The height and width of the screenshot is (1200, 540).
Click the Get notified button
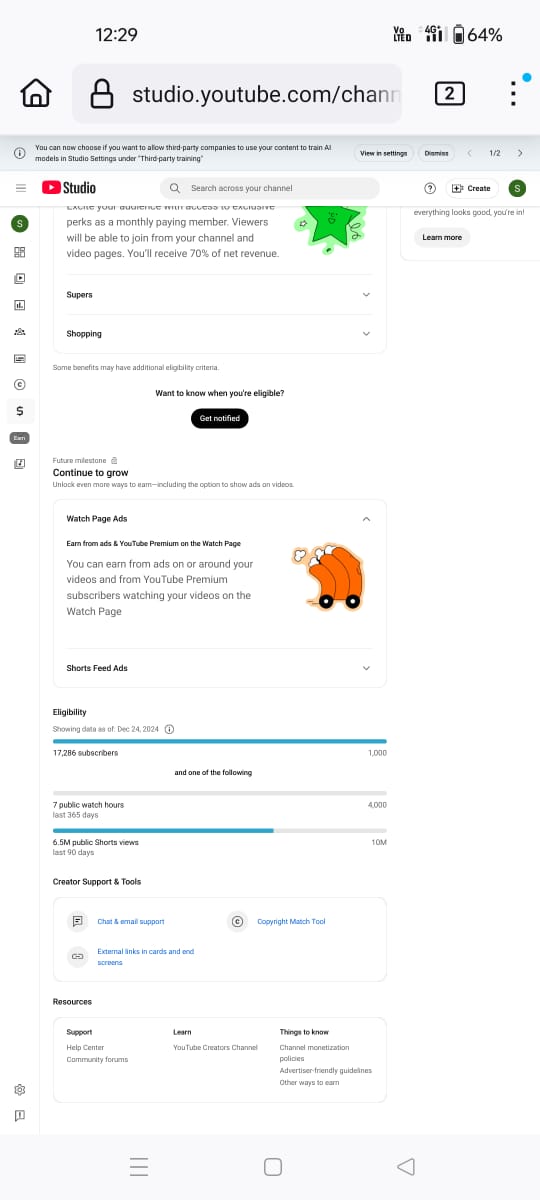tap(219, 418)
